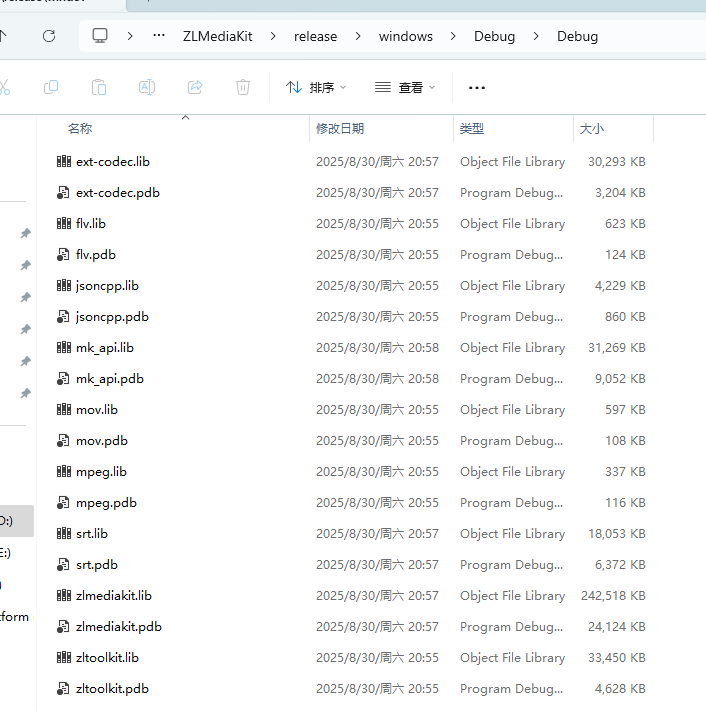706x711 pixels.
Task: Click the Delete trash icon
Action: 243,87
